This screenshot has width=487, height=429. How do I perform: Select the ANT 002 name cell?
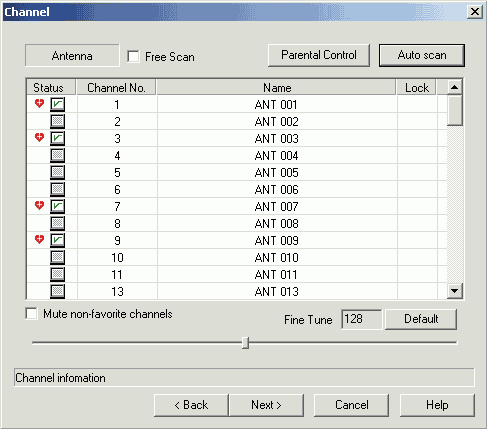[x=277, y=121]
